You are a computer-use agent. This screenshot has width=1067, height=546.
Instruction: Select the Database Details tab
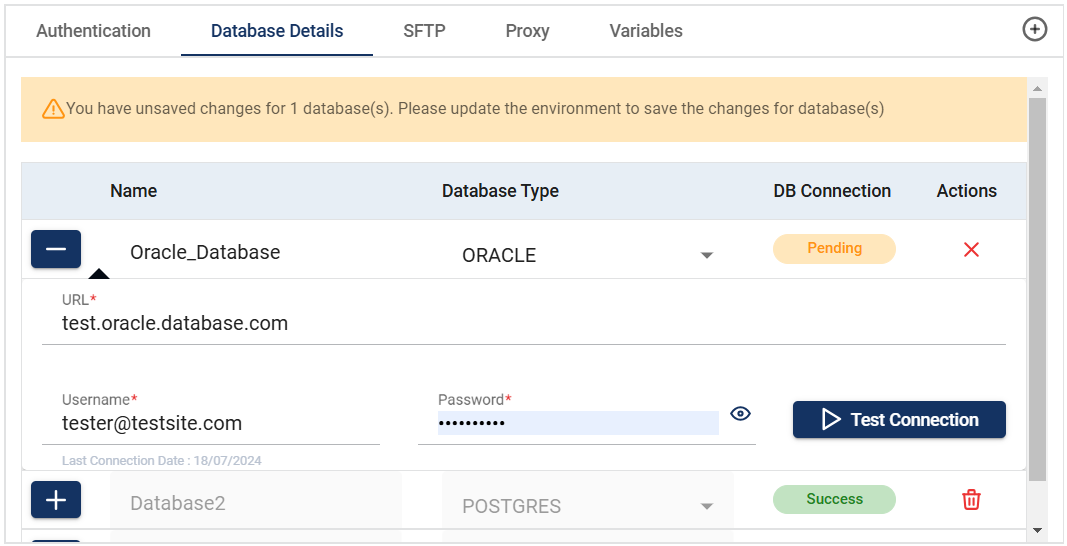coord(277,31)
